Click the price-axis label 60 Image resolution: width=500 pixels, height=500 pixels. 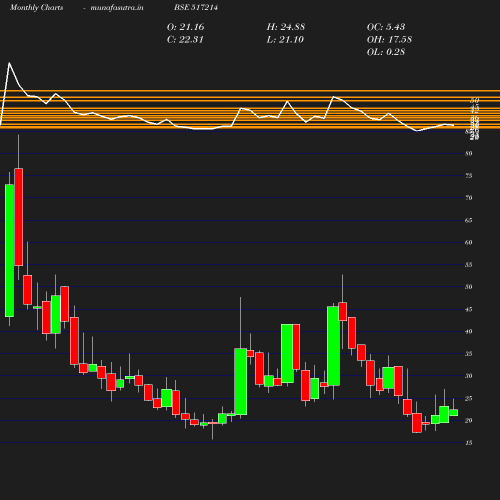(x=469, y=243)
